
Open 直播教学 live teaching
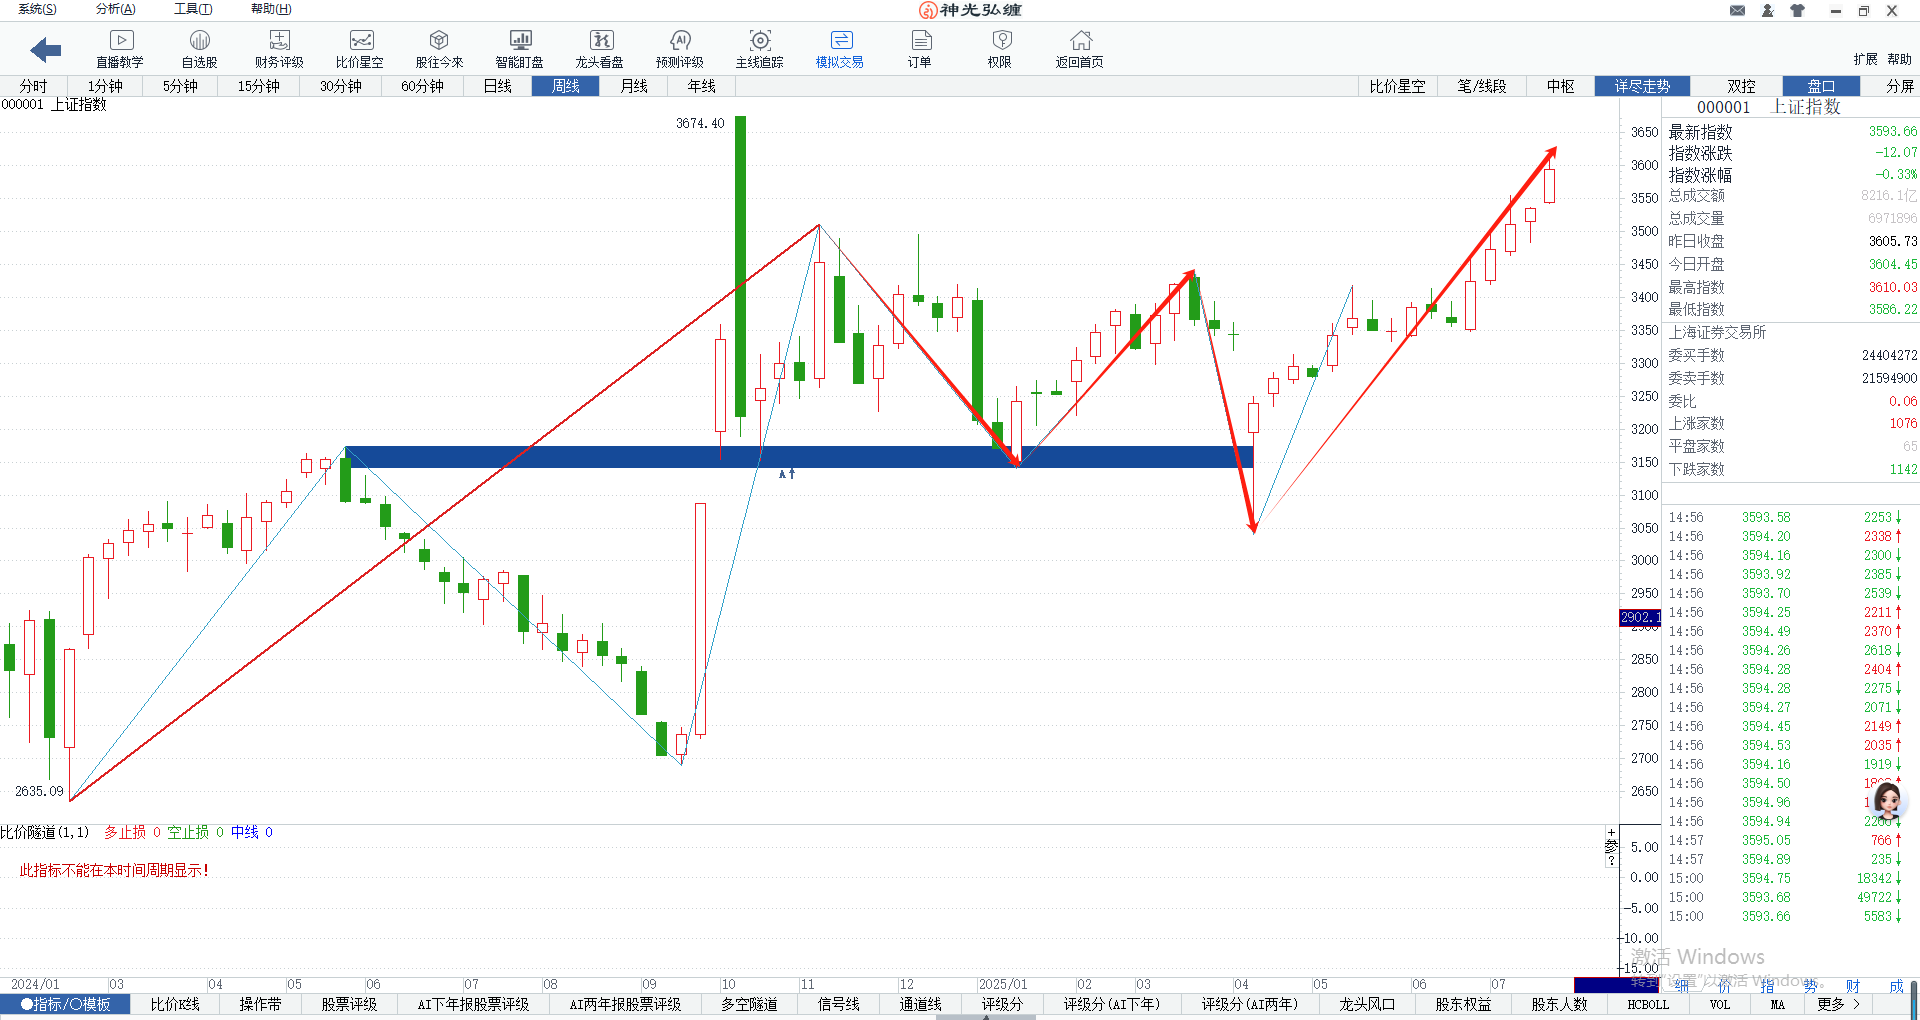pyautogui.click(x=120, y=49)
